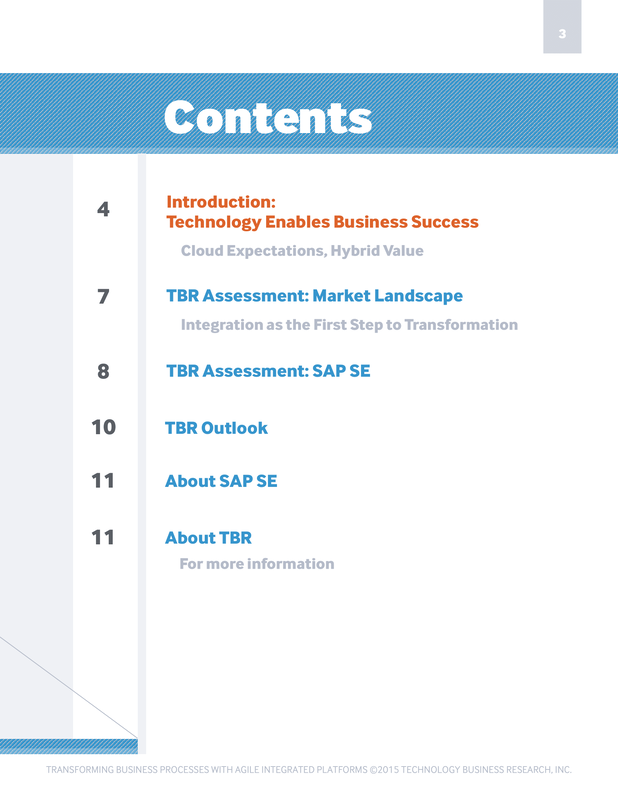Select page number 8 beside SAP SE assessment
The width and height of the screenshot is (618, 800).
(102, 371)
